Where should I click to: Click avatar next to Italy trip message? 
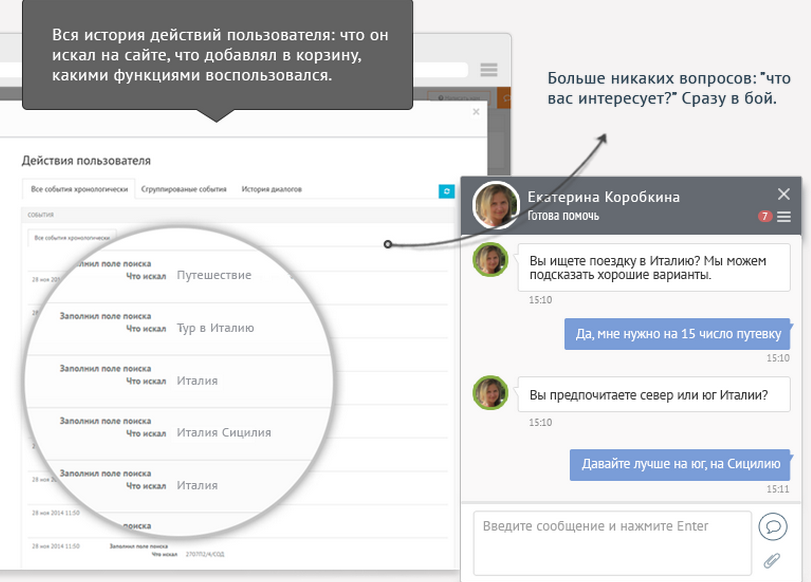[490, 259]
